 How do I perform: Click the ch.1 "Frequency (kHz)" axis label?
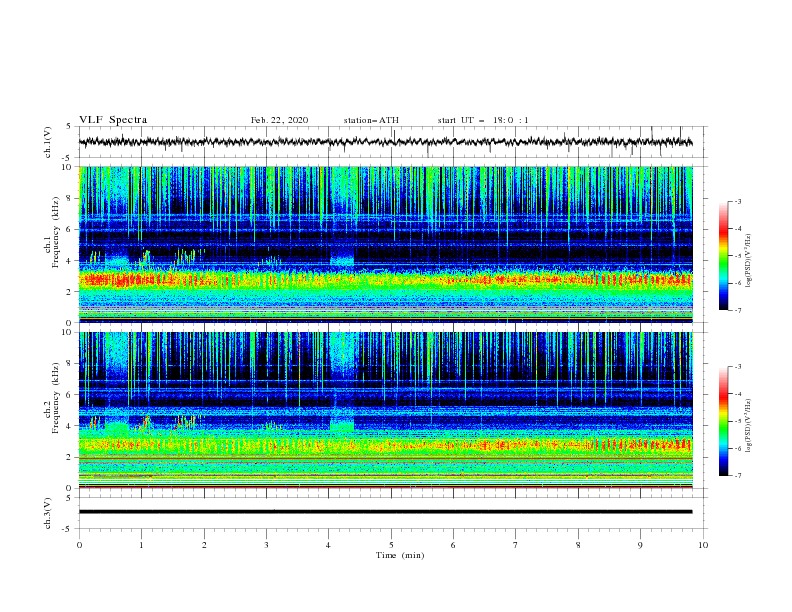(56, 232)
